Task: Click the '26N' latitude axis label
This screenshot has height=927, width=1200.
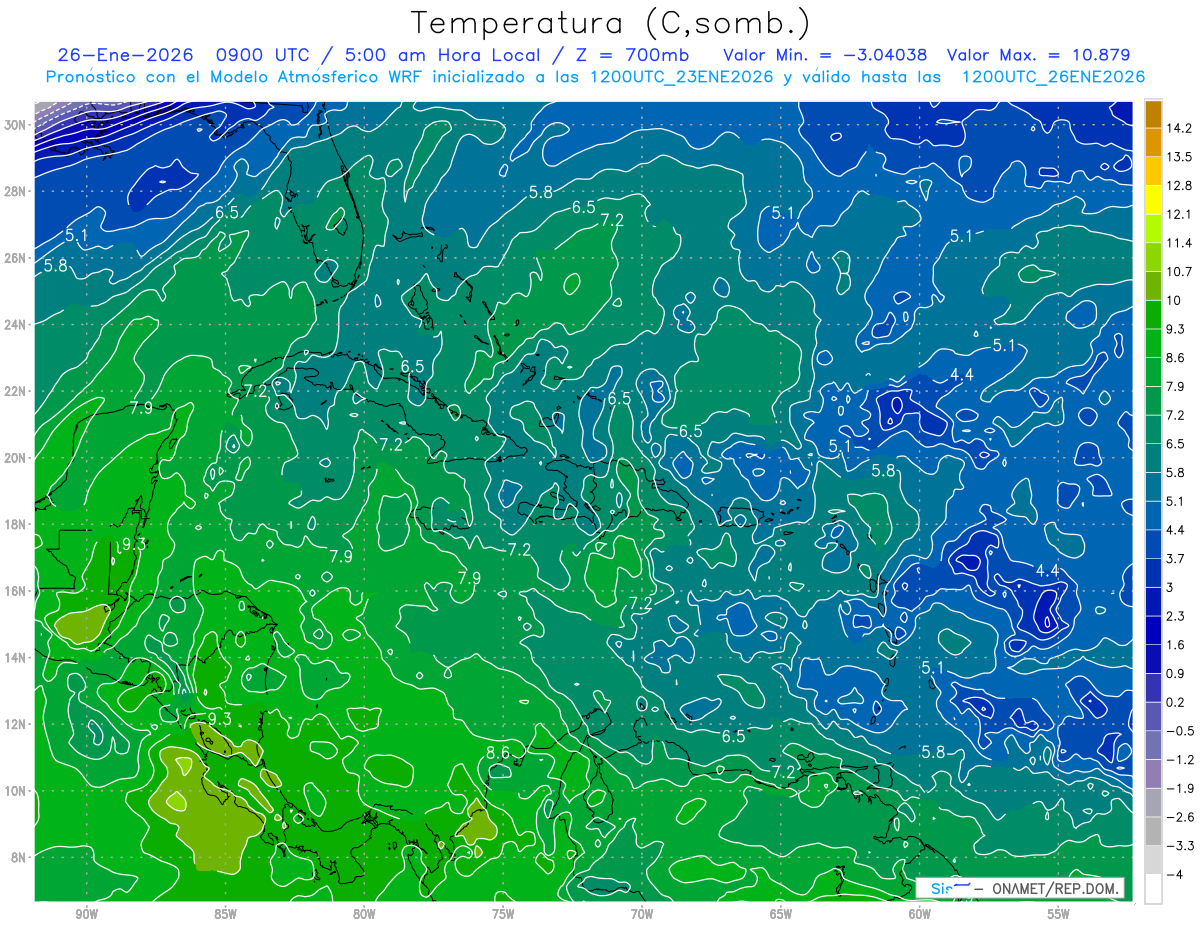Action: coord(15,257)
